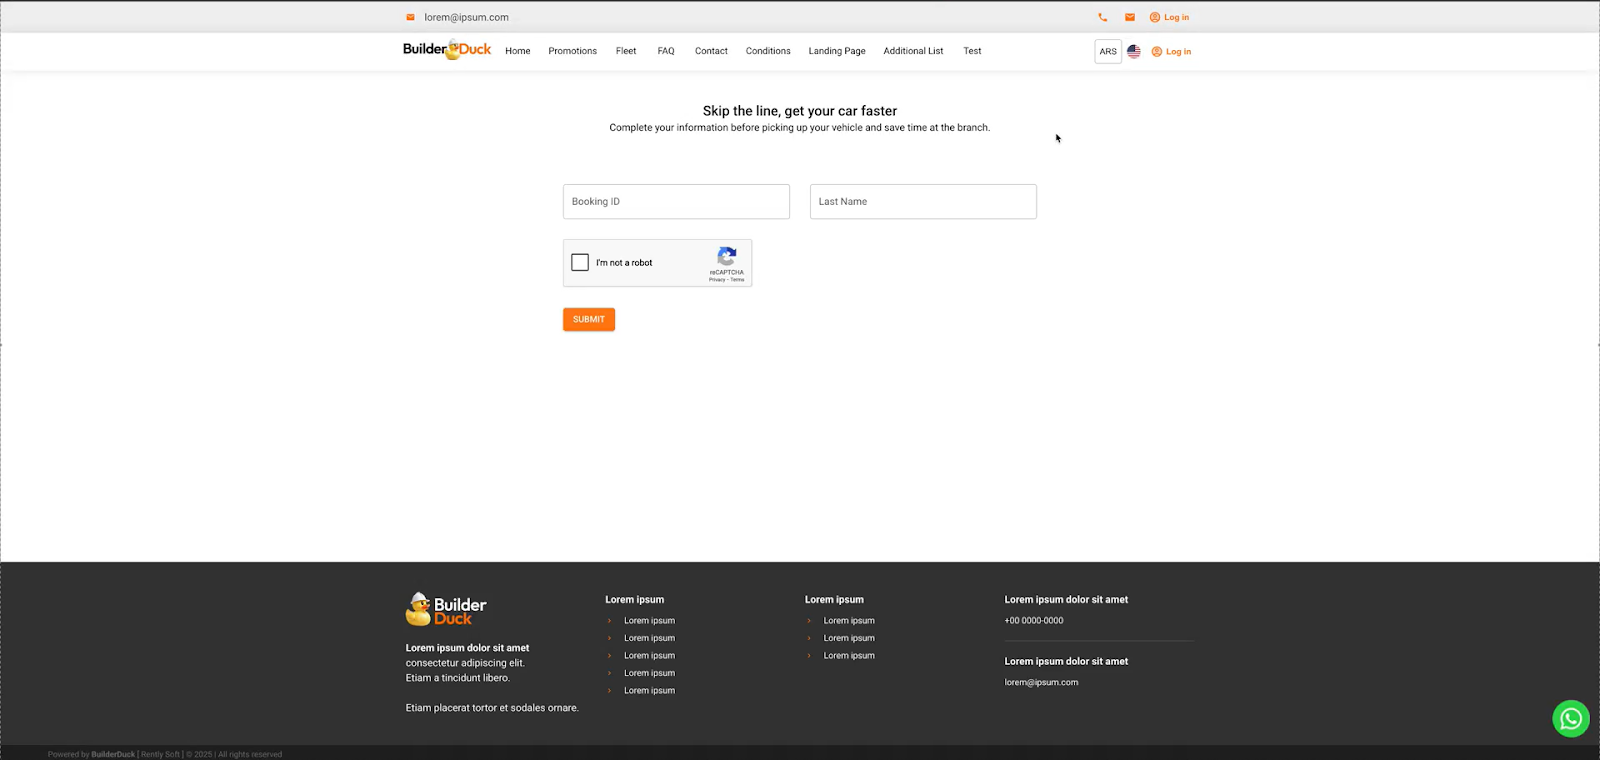Focus the Booking ID input field
Viewport: 1600px width, 760px height.
[x=676, y=201]
